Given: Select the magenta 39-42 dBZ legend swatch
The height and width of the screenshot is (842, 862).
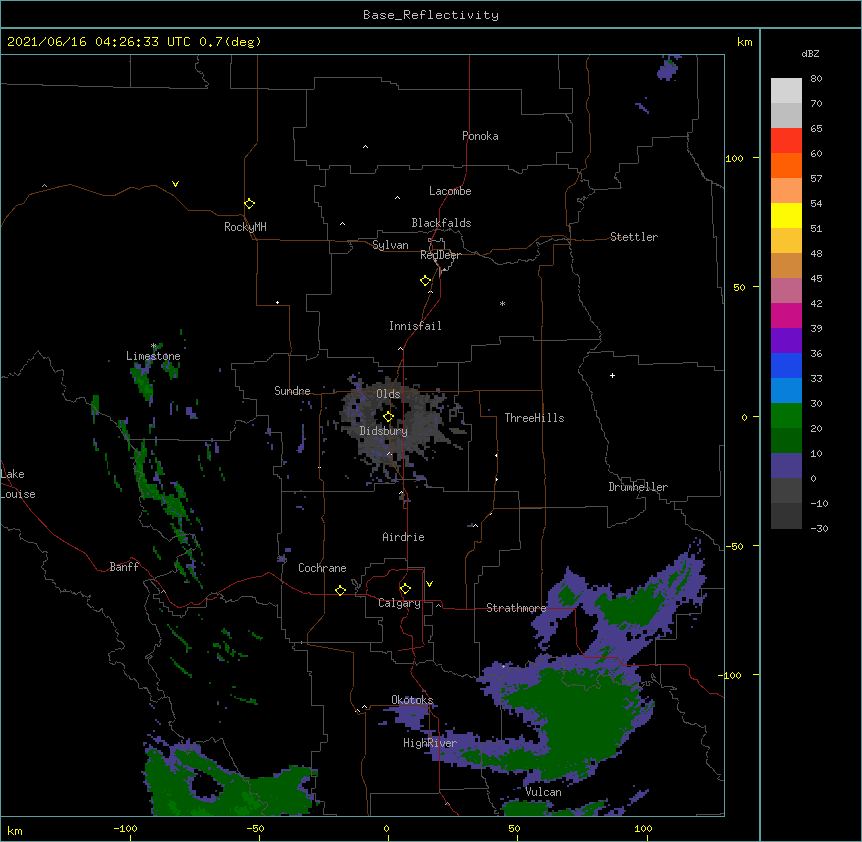Looking at the screenshot, I should [786, 315].
